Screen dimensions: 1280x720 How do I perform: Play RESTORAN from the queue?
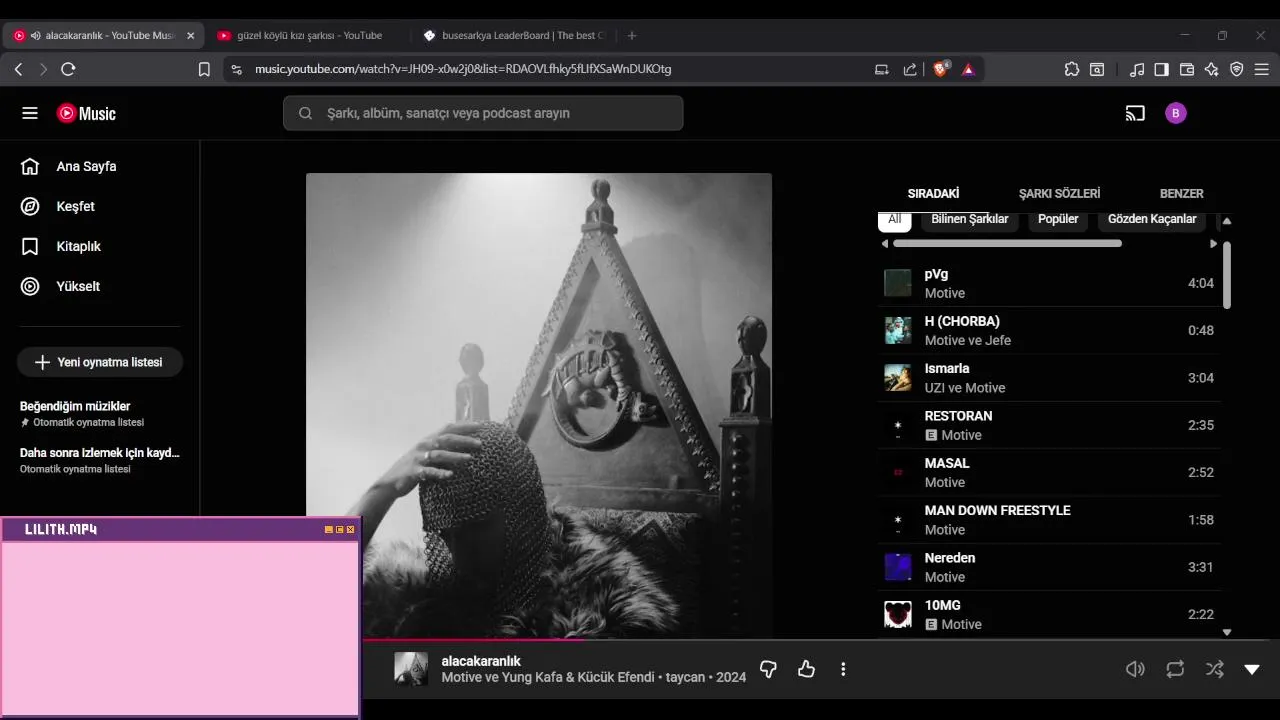pos(1049,425)
